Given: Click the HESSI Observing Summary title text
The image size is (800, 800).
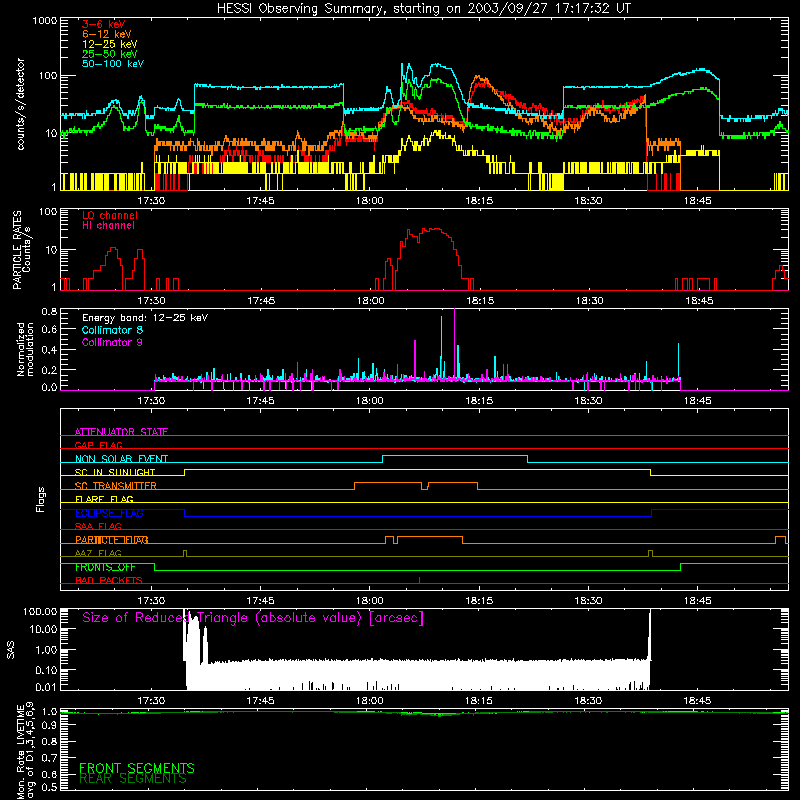Looking at the screenshot, I should pos(424,9).
